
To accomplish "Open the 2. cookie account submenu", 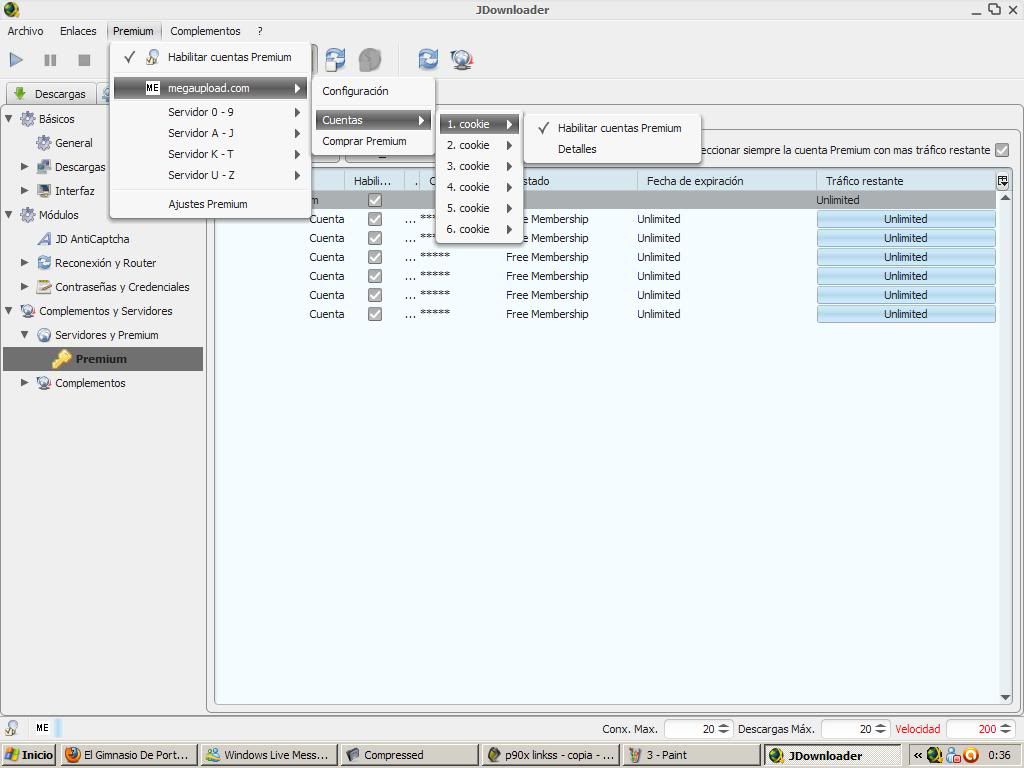I will click(479, 145).
